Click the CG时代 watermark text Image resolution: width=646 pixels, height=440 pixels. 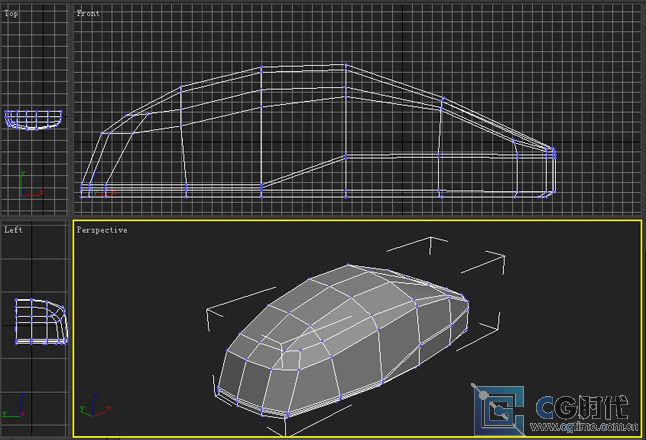click(x=582, y=407)
